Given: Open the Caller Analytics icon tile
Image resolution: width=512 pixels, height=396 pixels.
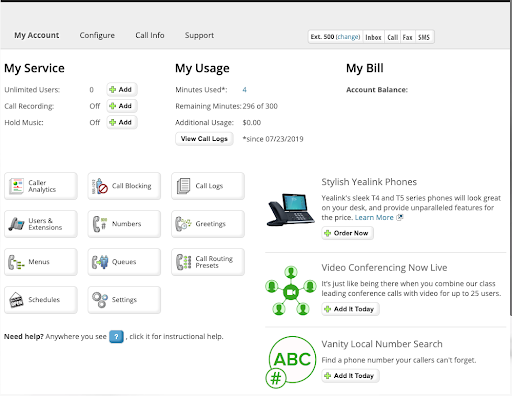Looking at the screenshot, I should point(16,186).
